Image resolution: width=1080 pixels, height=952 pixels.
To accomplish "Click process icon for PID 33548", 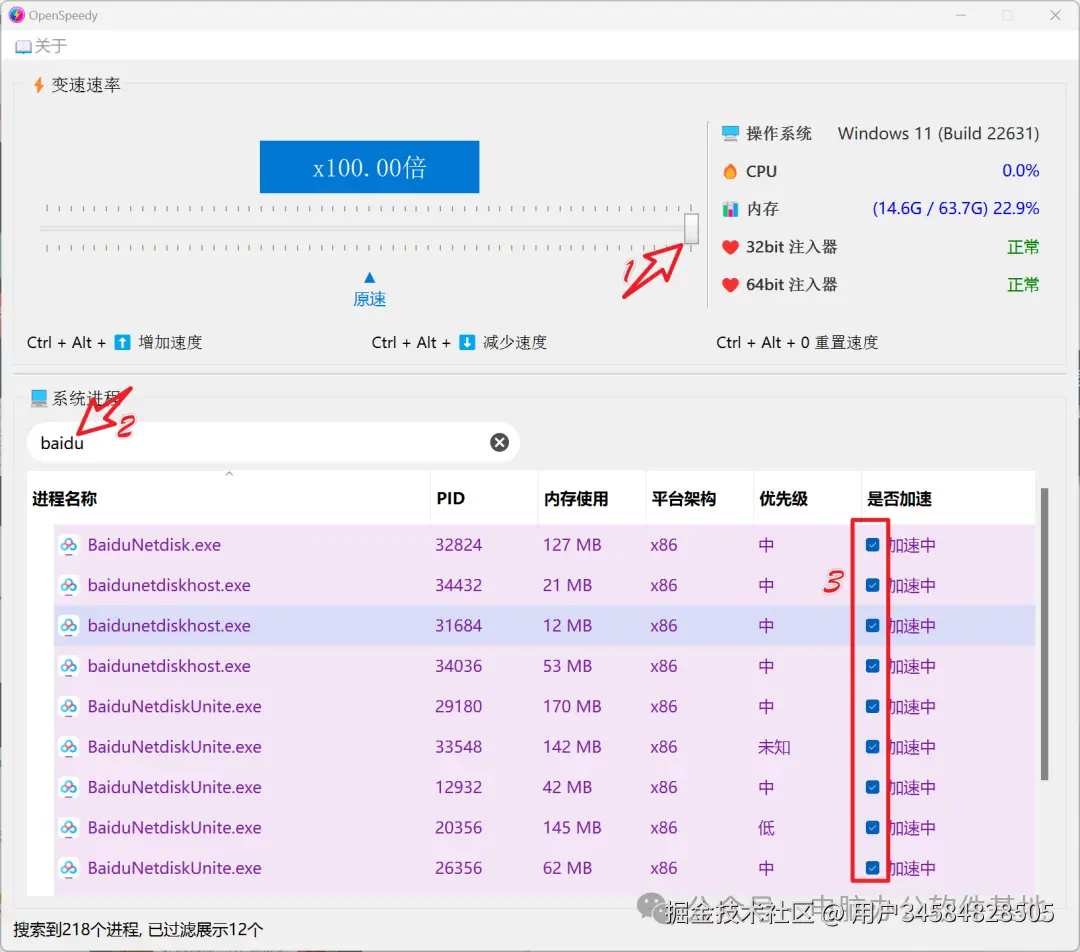I will tap(68, 747).
